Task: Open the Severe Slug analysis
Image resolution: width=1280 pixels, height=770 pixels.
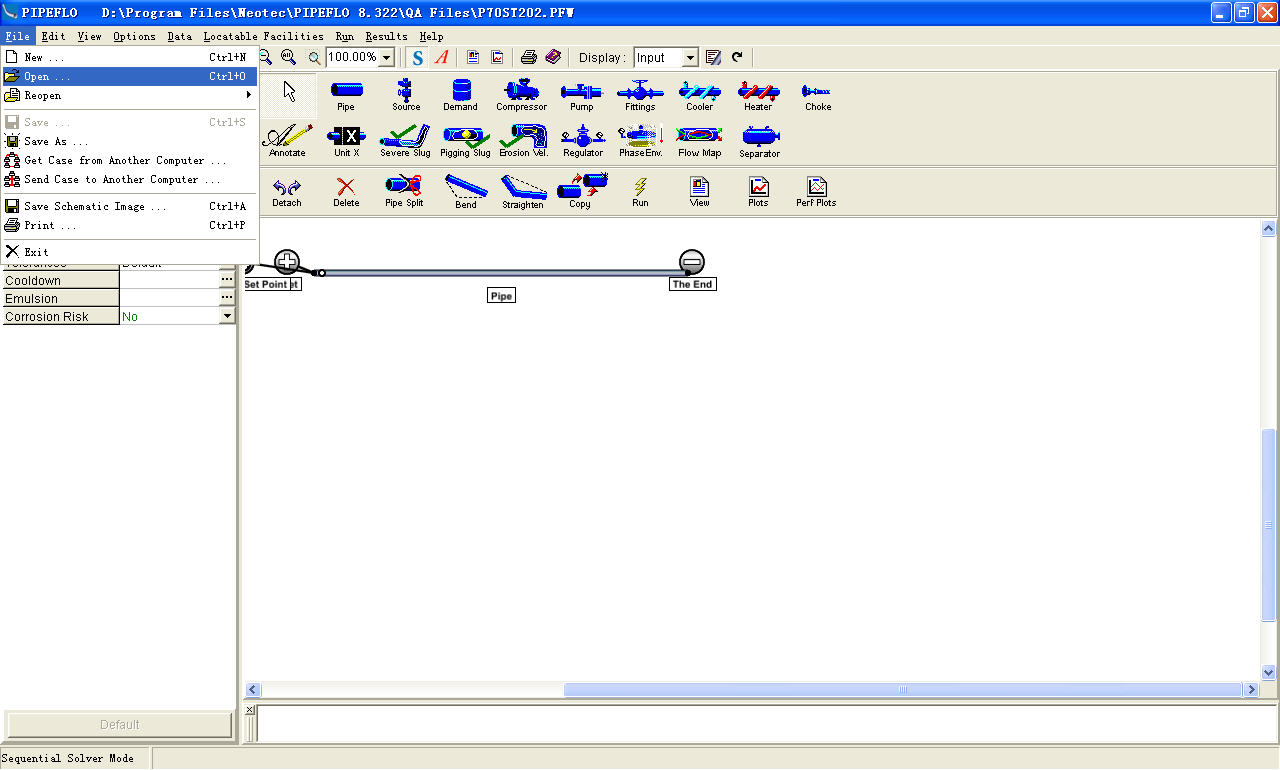Action: coord(405,141)
